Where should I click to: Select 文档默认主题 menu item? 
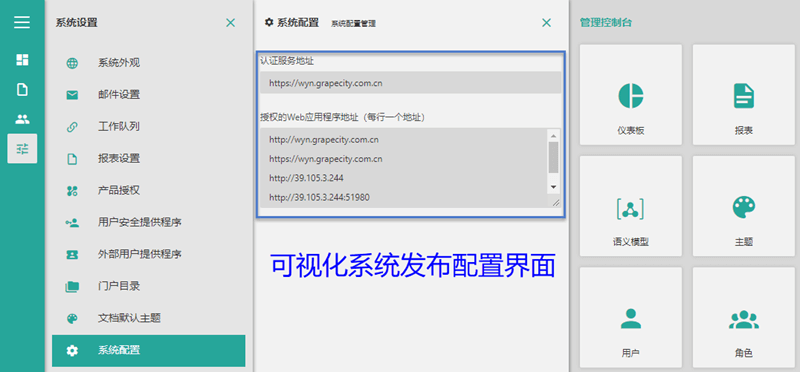(x=148, y=319)
